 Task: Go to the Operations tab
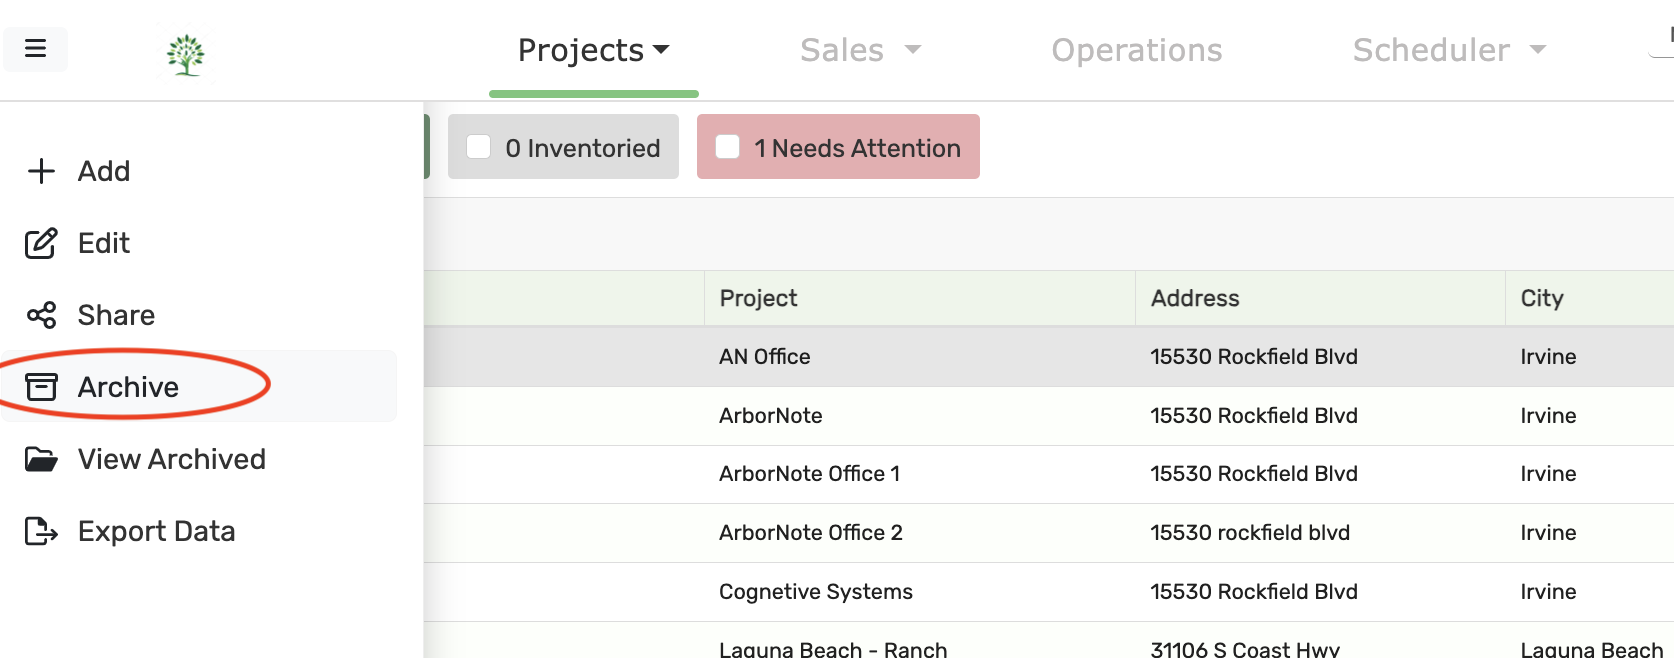coord(1137,50)
